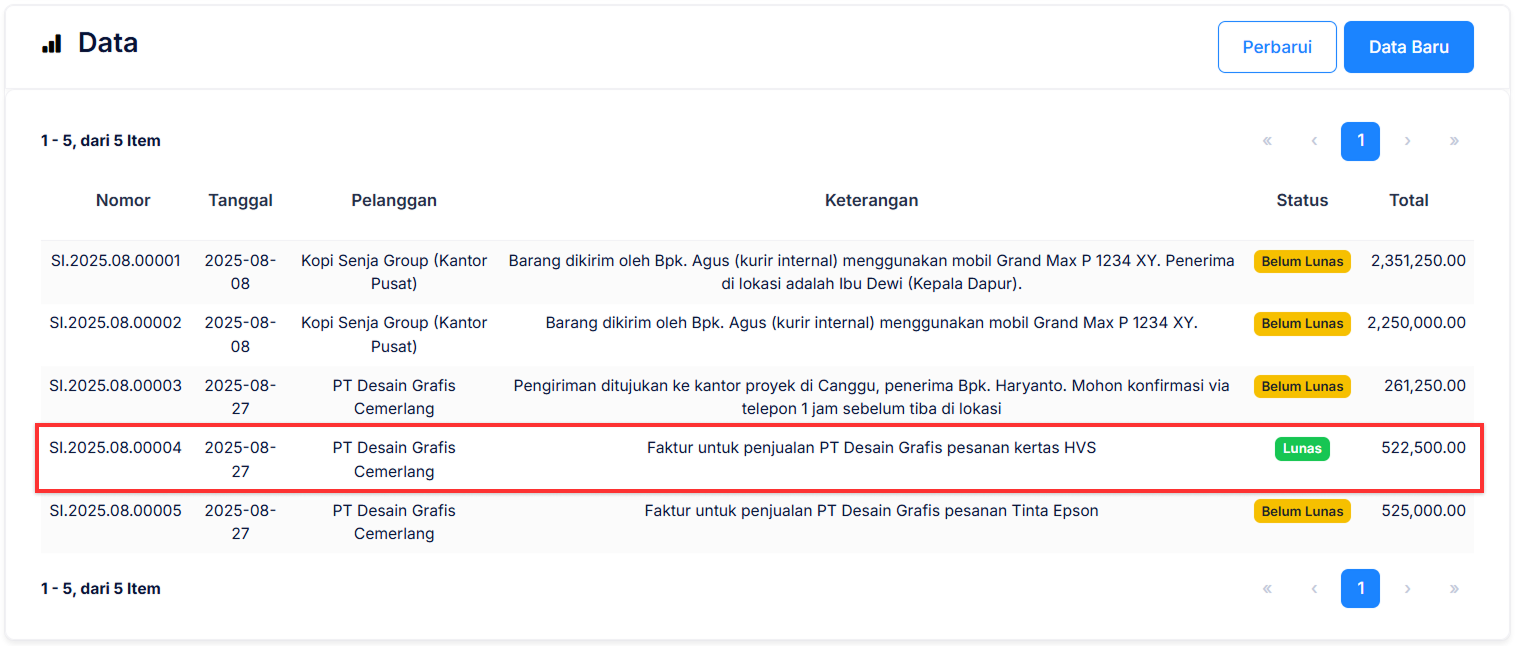Screen dimensions: 1518x646
Task: Click the Total column header
Action: [x=1408, y=200]
